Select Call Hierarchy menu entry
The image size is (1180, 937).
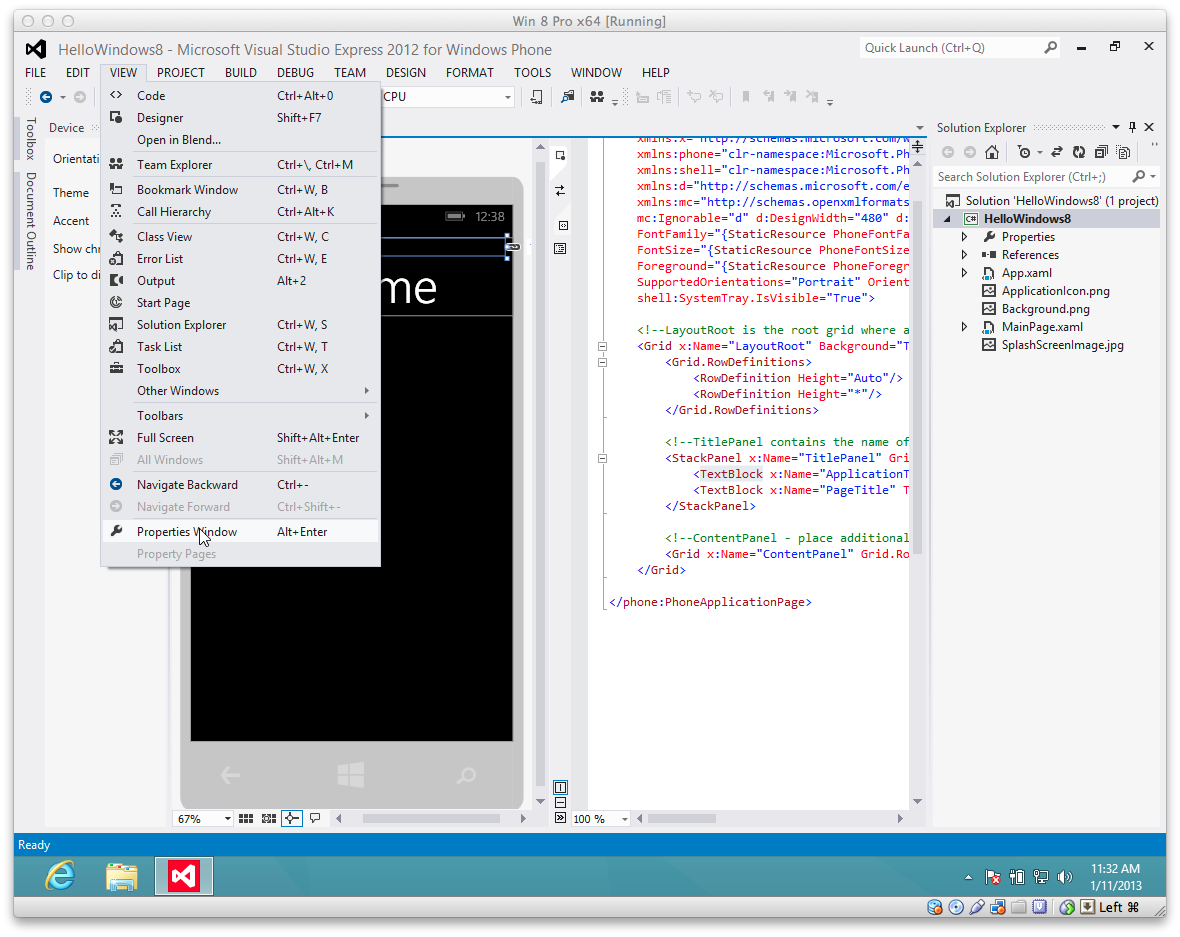coord(240,211)
